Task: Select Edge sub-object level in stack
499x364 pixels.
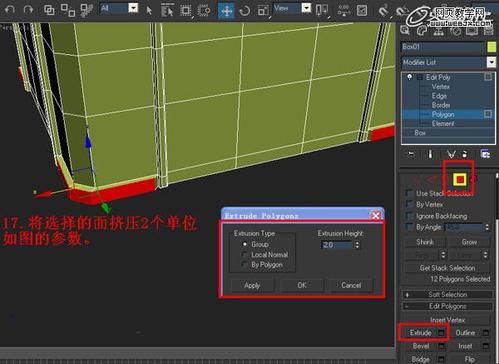Action: 439,96
